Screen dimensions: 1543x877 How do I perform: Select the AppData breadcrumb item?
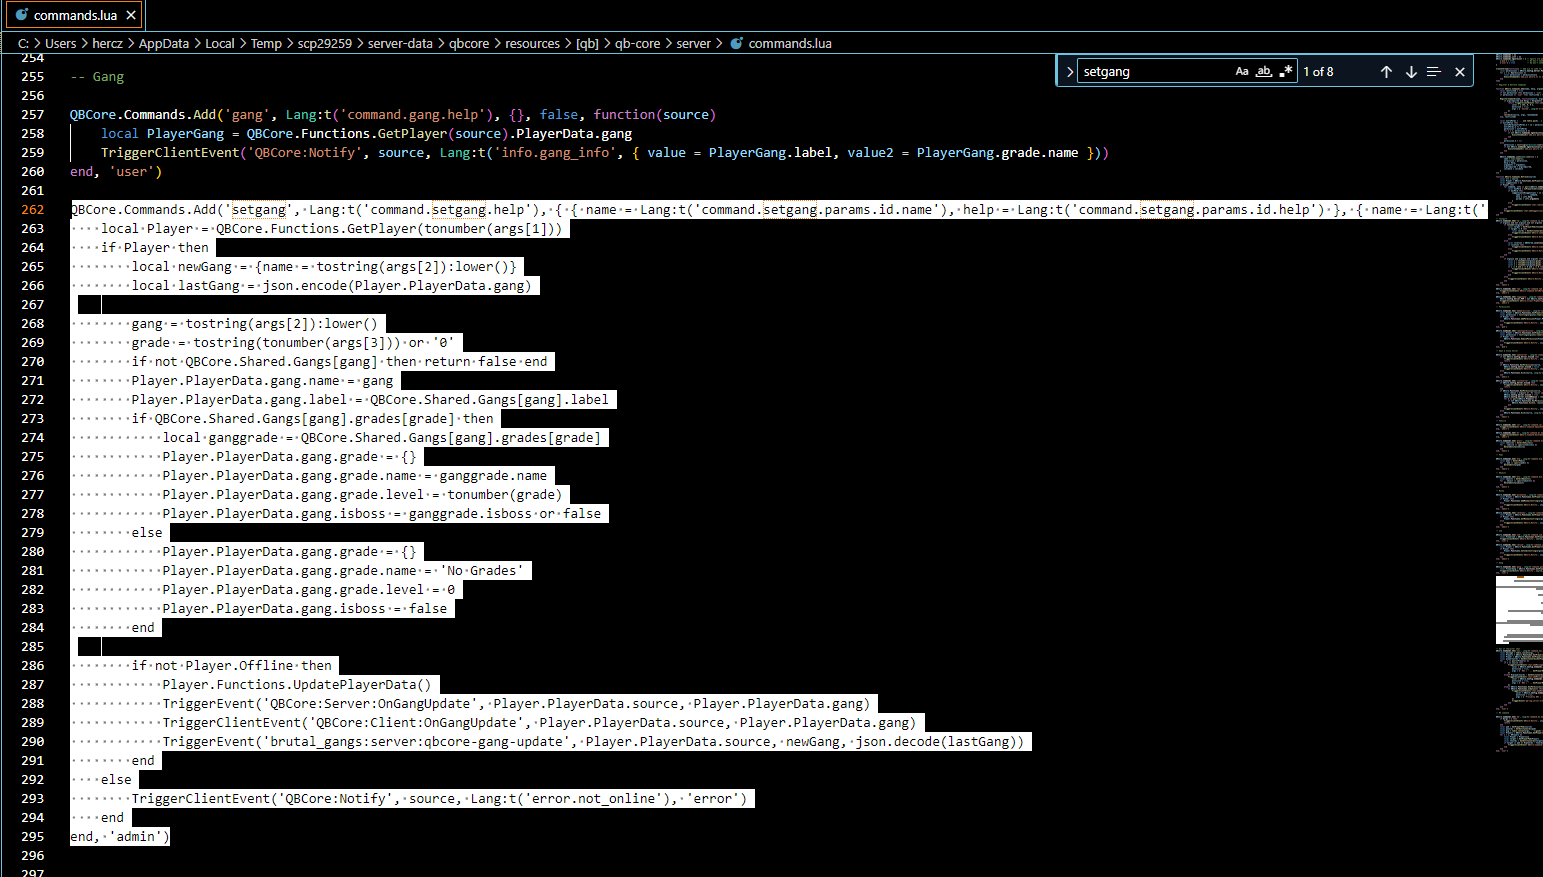[164, 43]
